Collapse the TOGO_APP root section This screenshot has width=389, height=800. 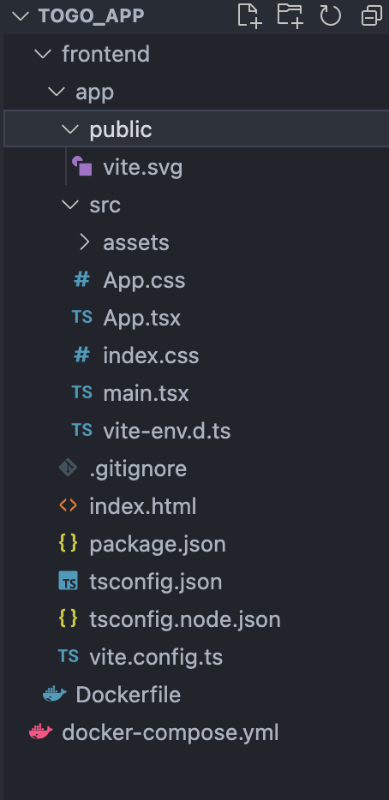(20, 16)
